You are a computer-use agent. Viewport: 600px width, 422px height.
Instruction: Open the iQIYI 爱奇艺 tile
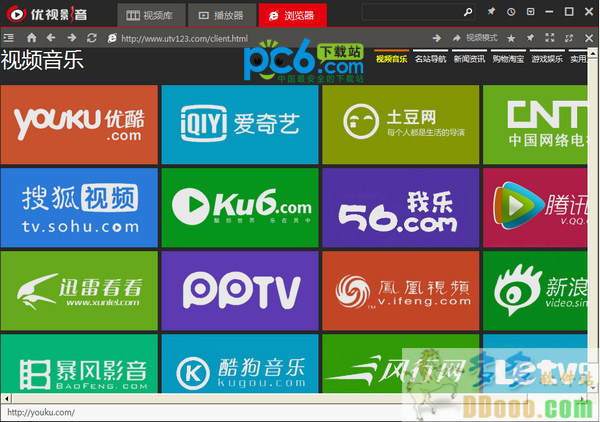click(x=240, y=125)
